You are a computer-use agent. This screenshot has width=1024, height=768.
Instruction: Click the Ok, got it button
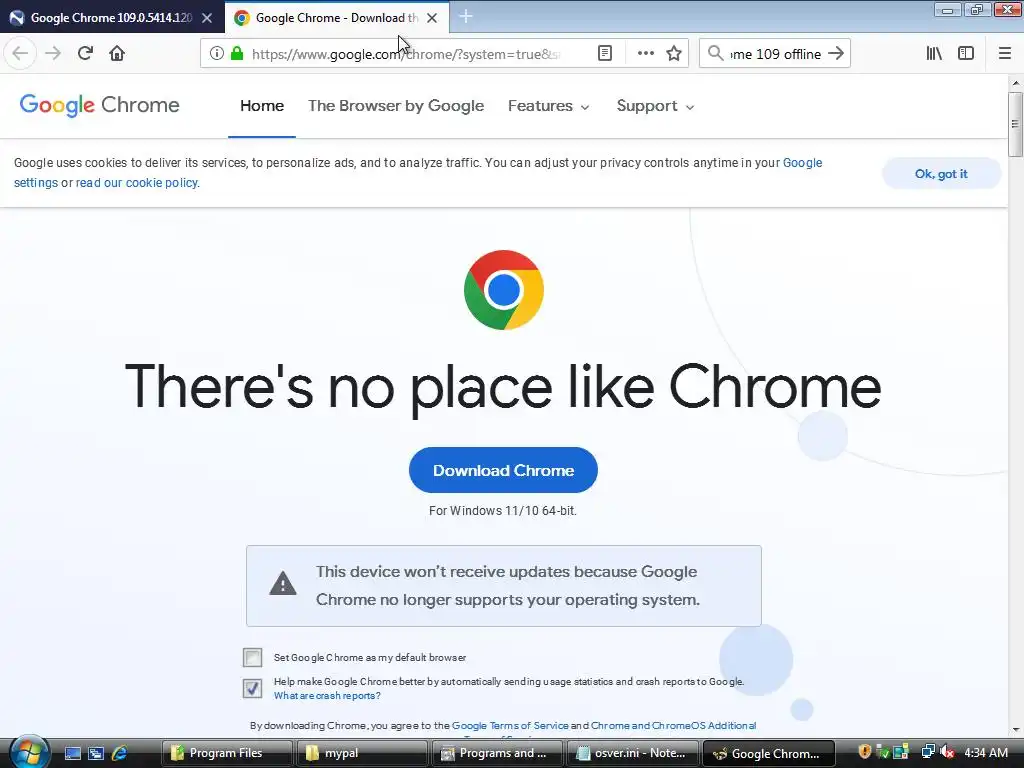coord(941,174)
